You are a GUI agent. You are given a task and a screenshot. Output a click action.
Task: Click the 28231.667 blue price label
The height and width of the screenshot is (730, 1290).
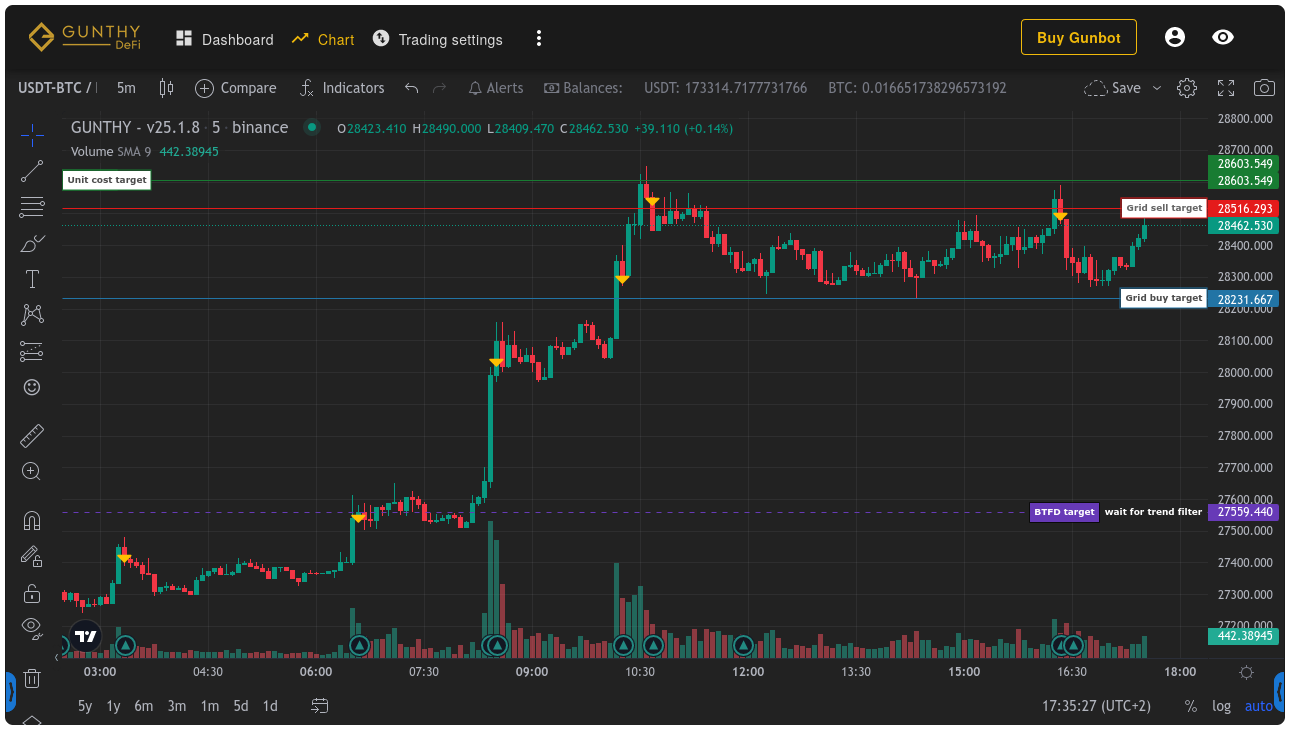pos(1244,299)
